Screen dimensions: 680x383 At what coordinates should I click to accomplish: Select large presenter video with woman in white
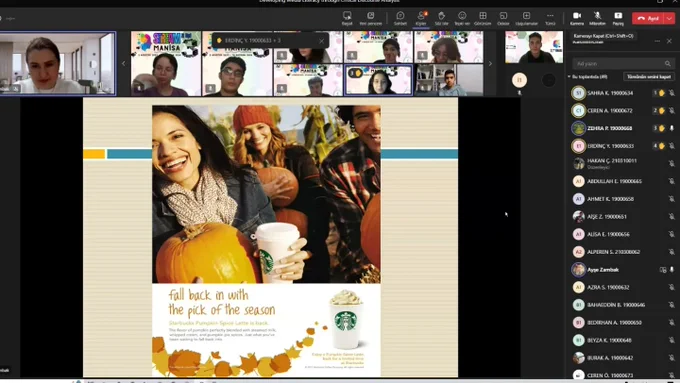(x=58, y=63)
